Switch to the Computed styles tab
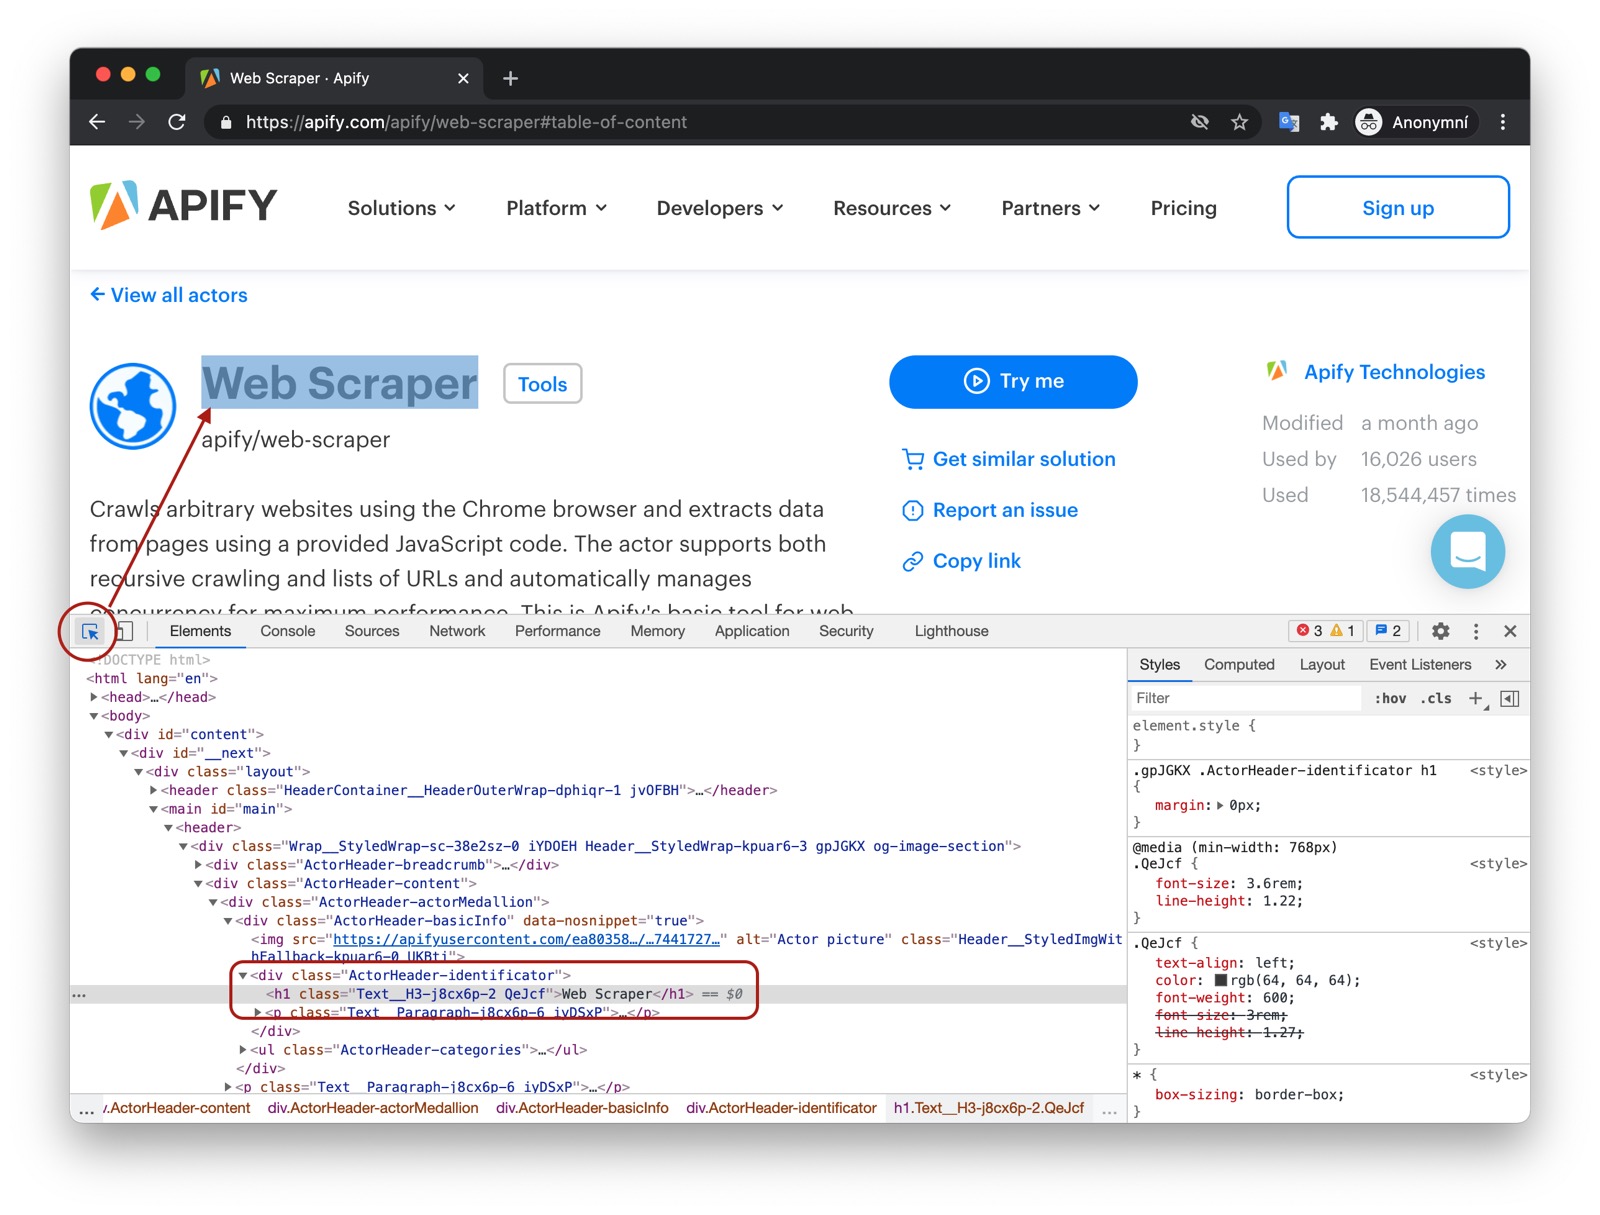The width and height of the screenshot is (1600, 1215). pos(1239,664)
